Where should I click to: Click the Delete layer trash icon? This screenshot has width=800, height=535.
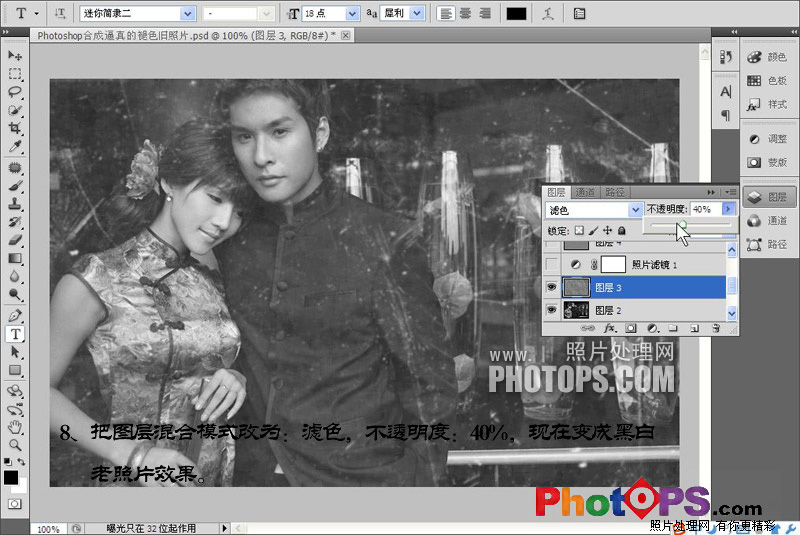716,328
